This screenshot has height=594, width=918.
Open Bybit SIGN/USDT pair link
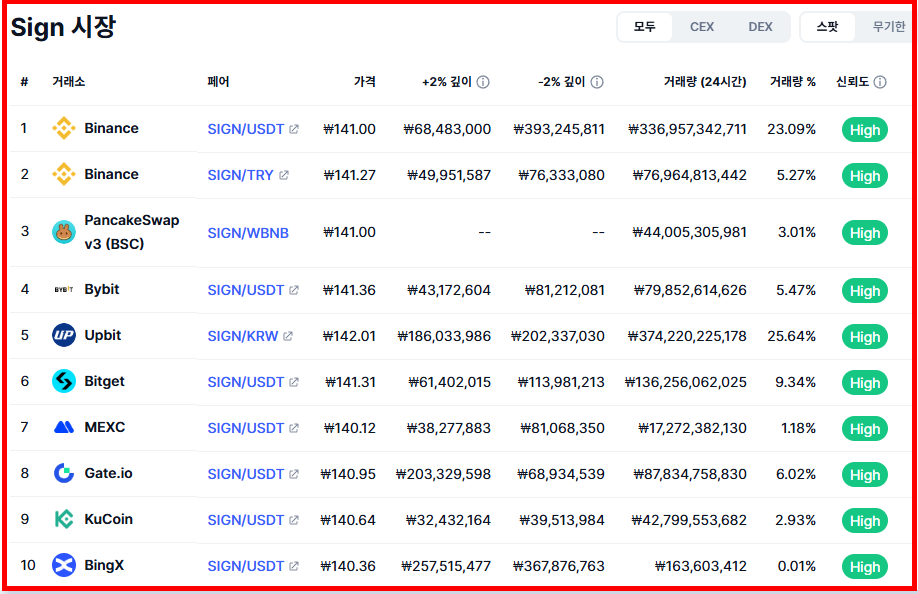tap(245, 290)
